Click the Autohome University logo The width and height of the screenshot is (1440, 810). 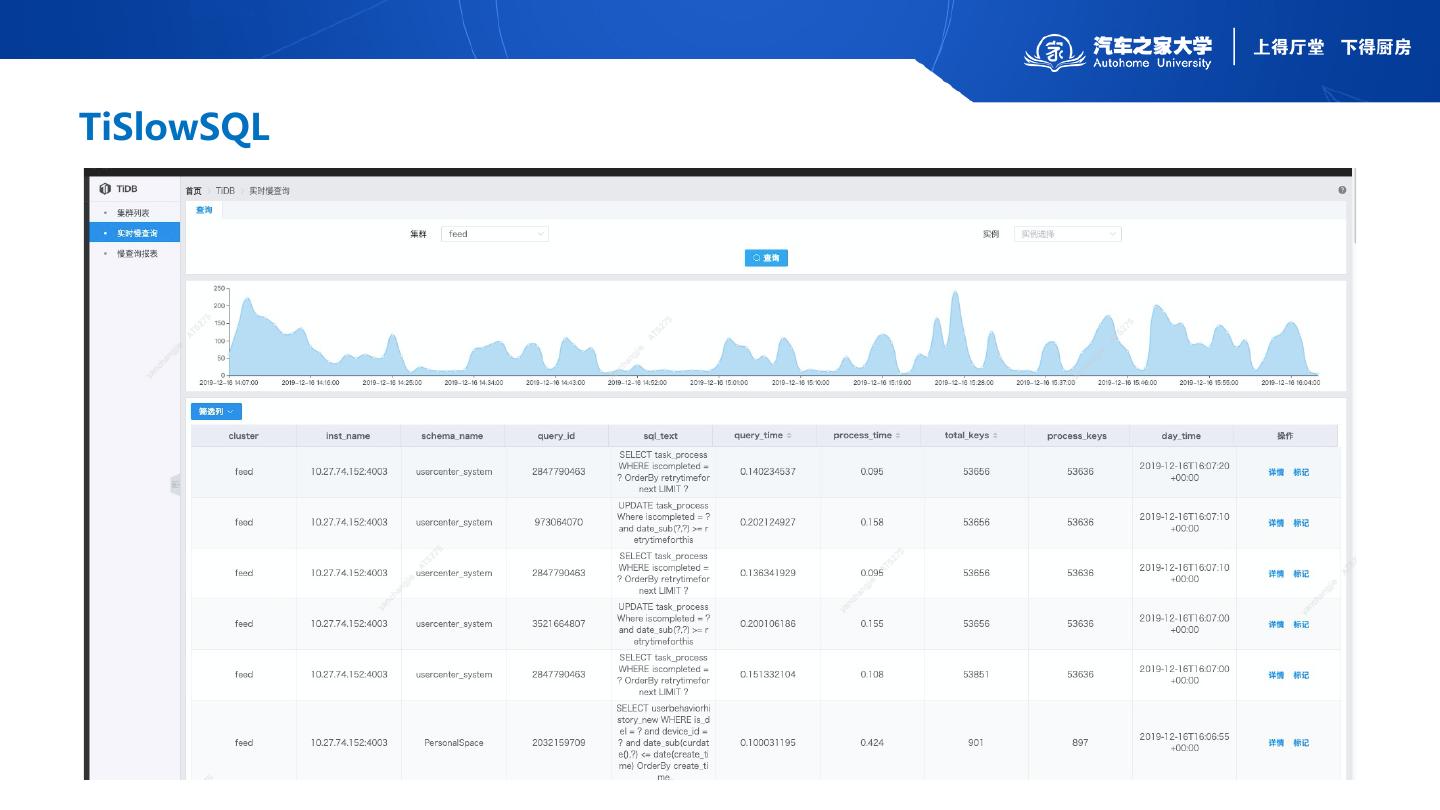pyautogui.click(x=1118, y=52)
